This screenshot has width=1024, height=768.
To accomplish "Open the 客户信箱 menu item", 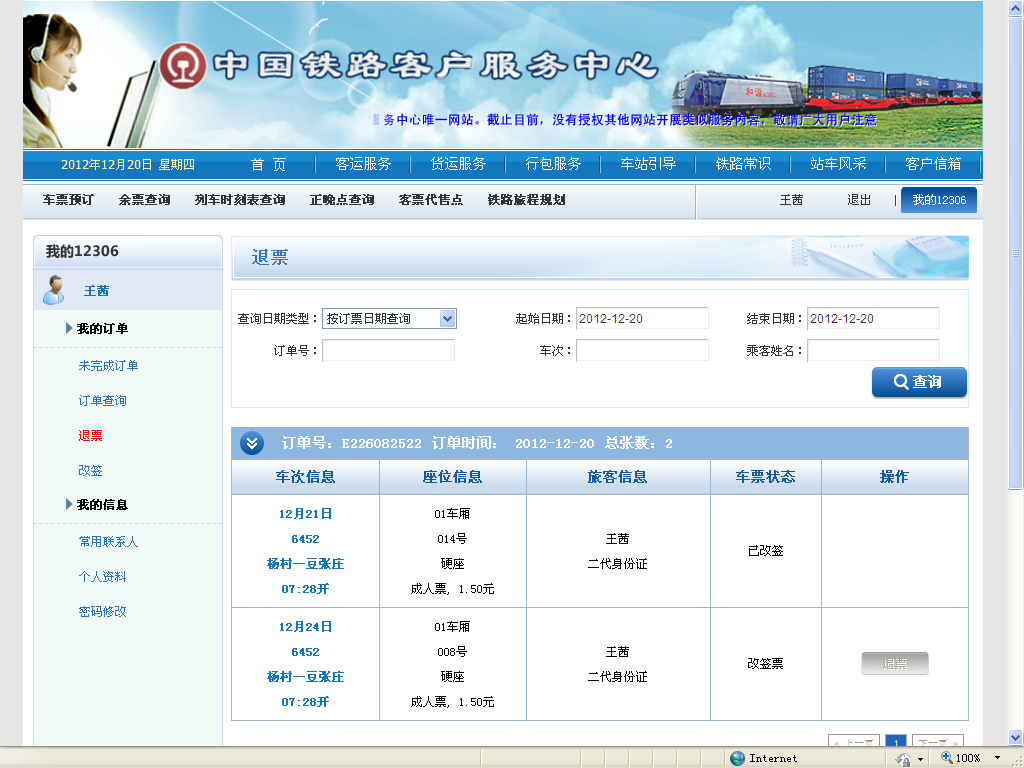I will (933, 164).
